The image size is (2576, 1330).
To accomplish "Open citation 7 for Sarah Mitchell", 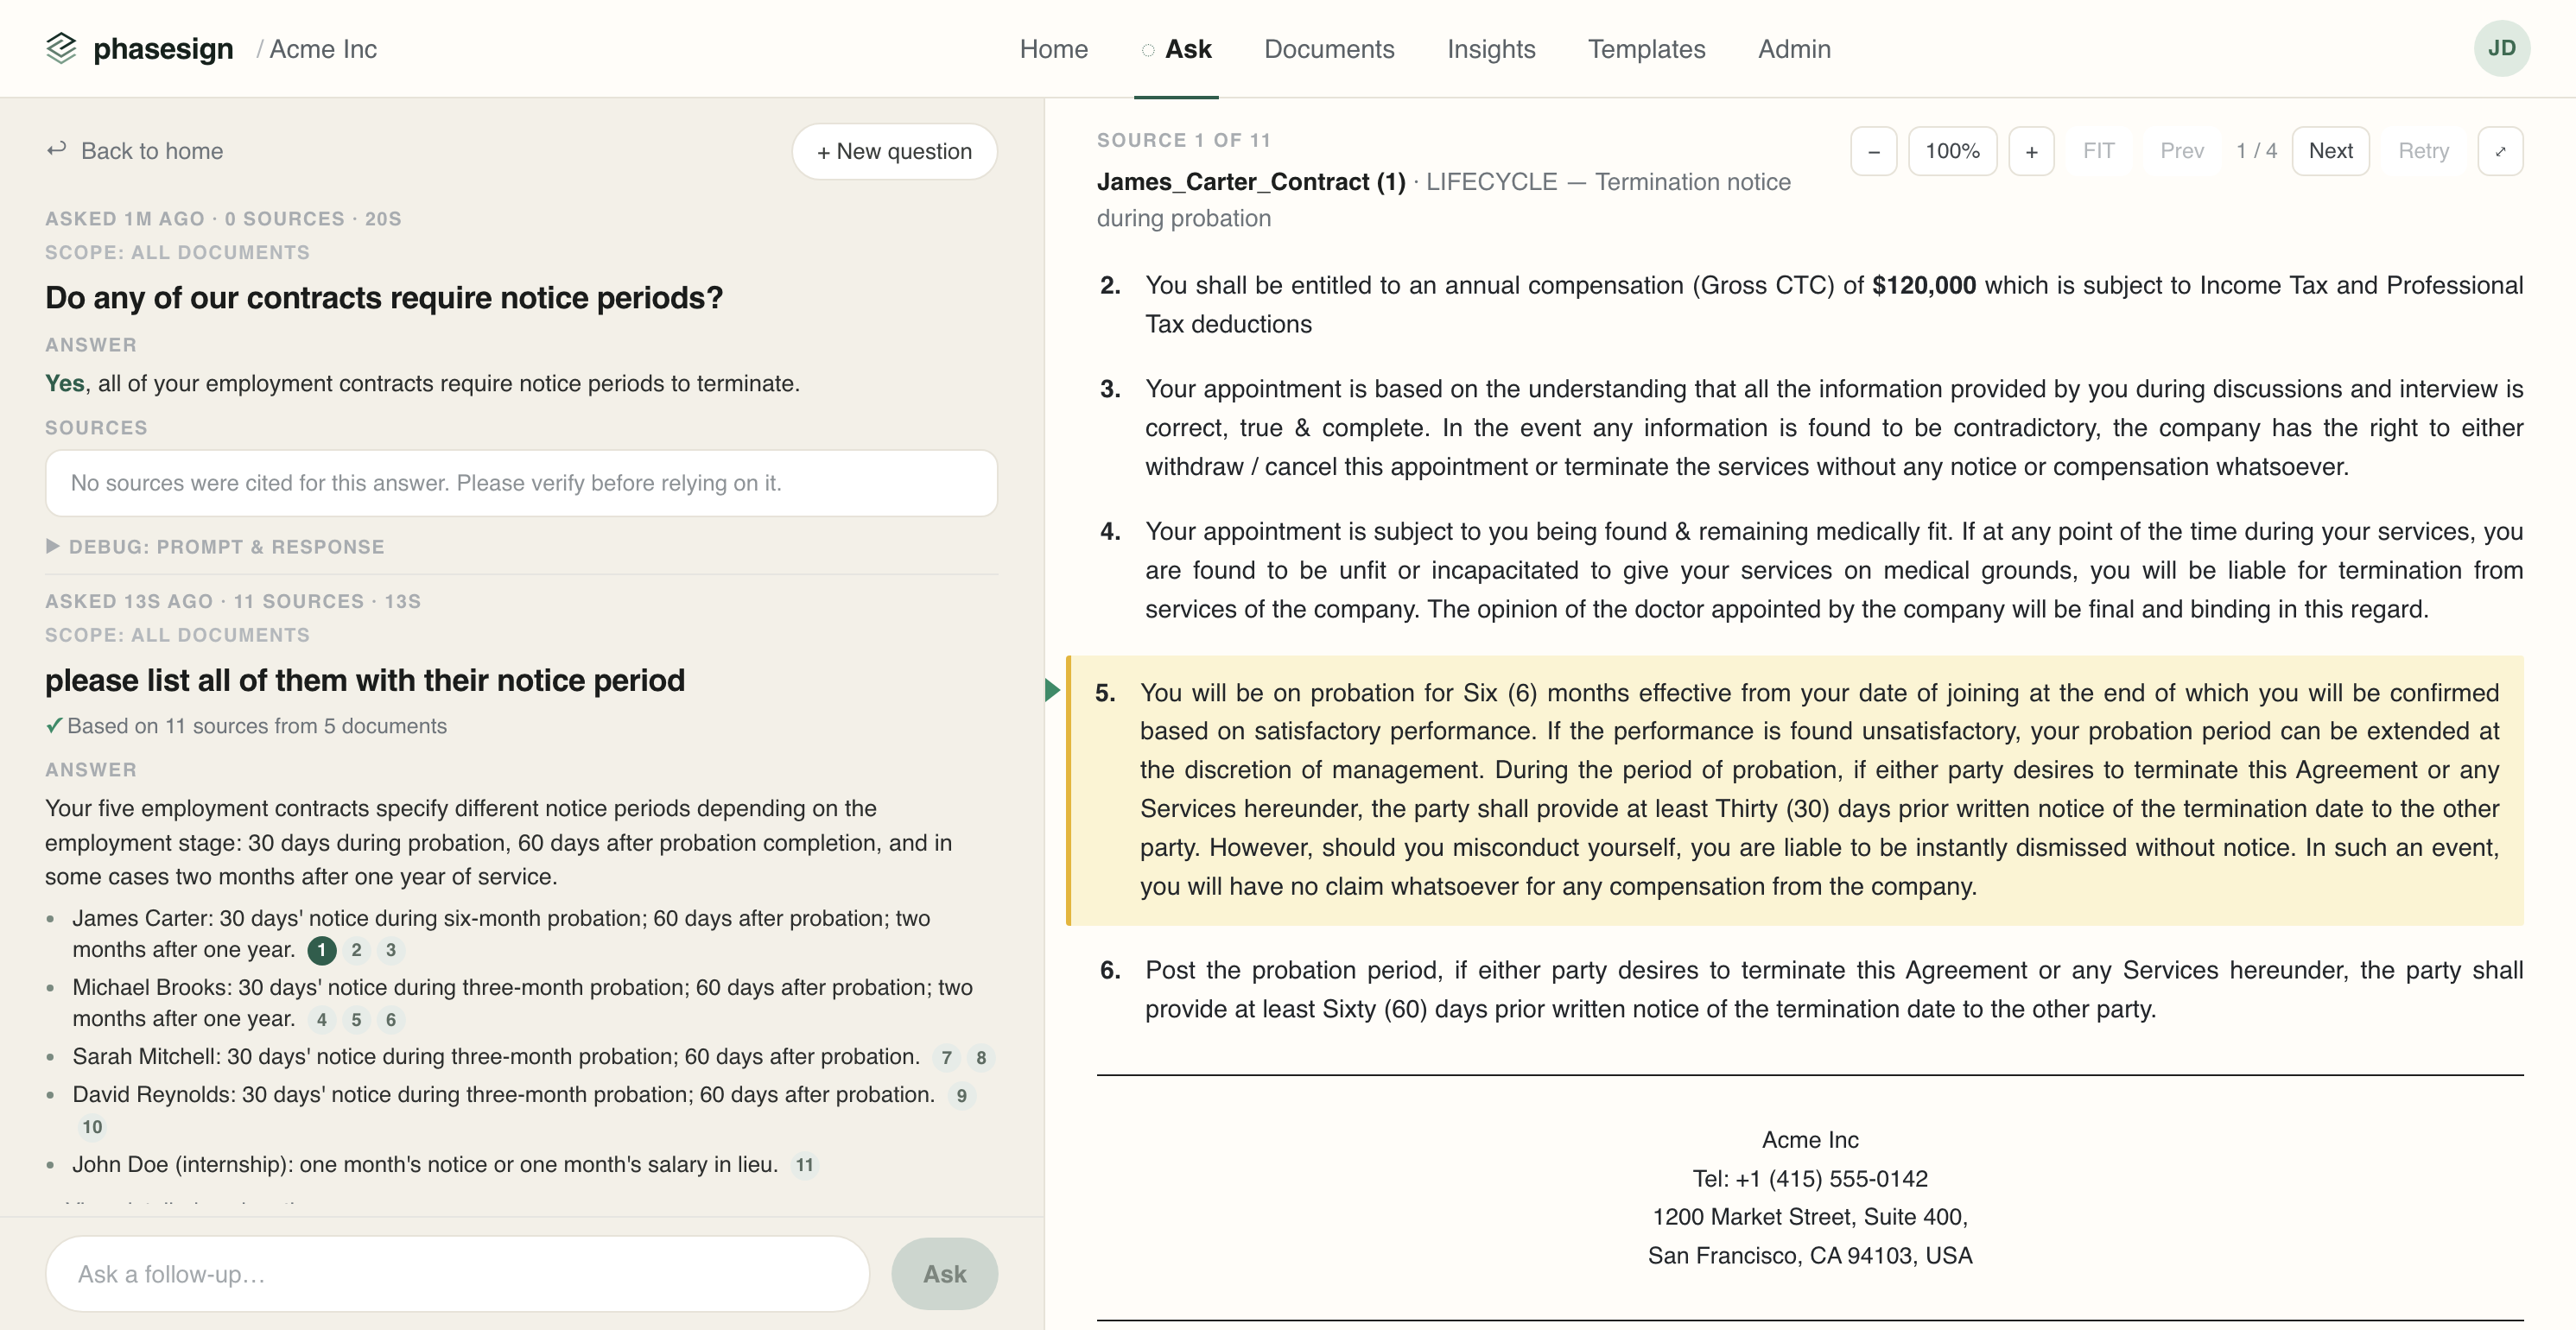I will coord(946,1057).
